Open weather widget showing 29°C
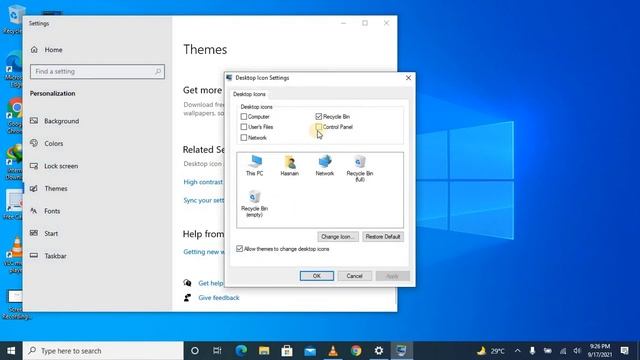 click(491, 351)
